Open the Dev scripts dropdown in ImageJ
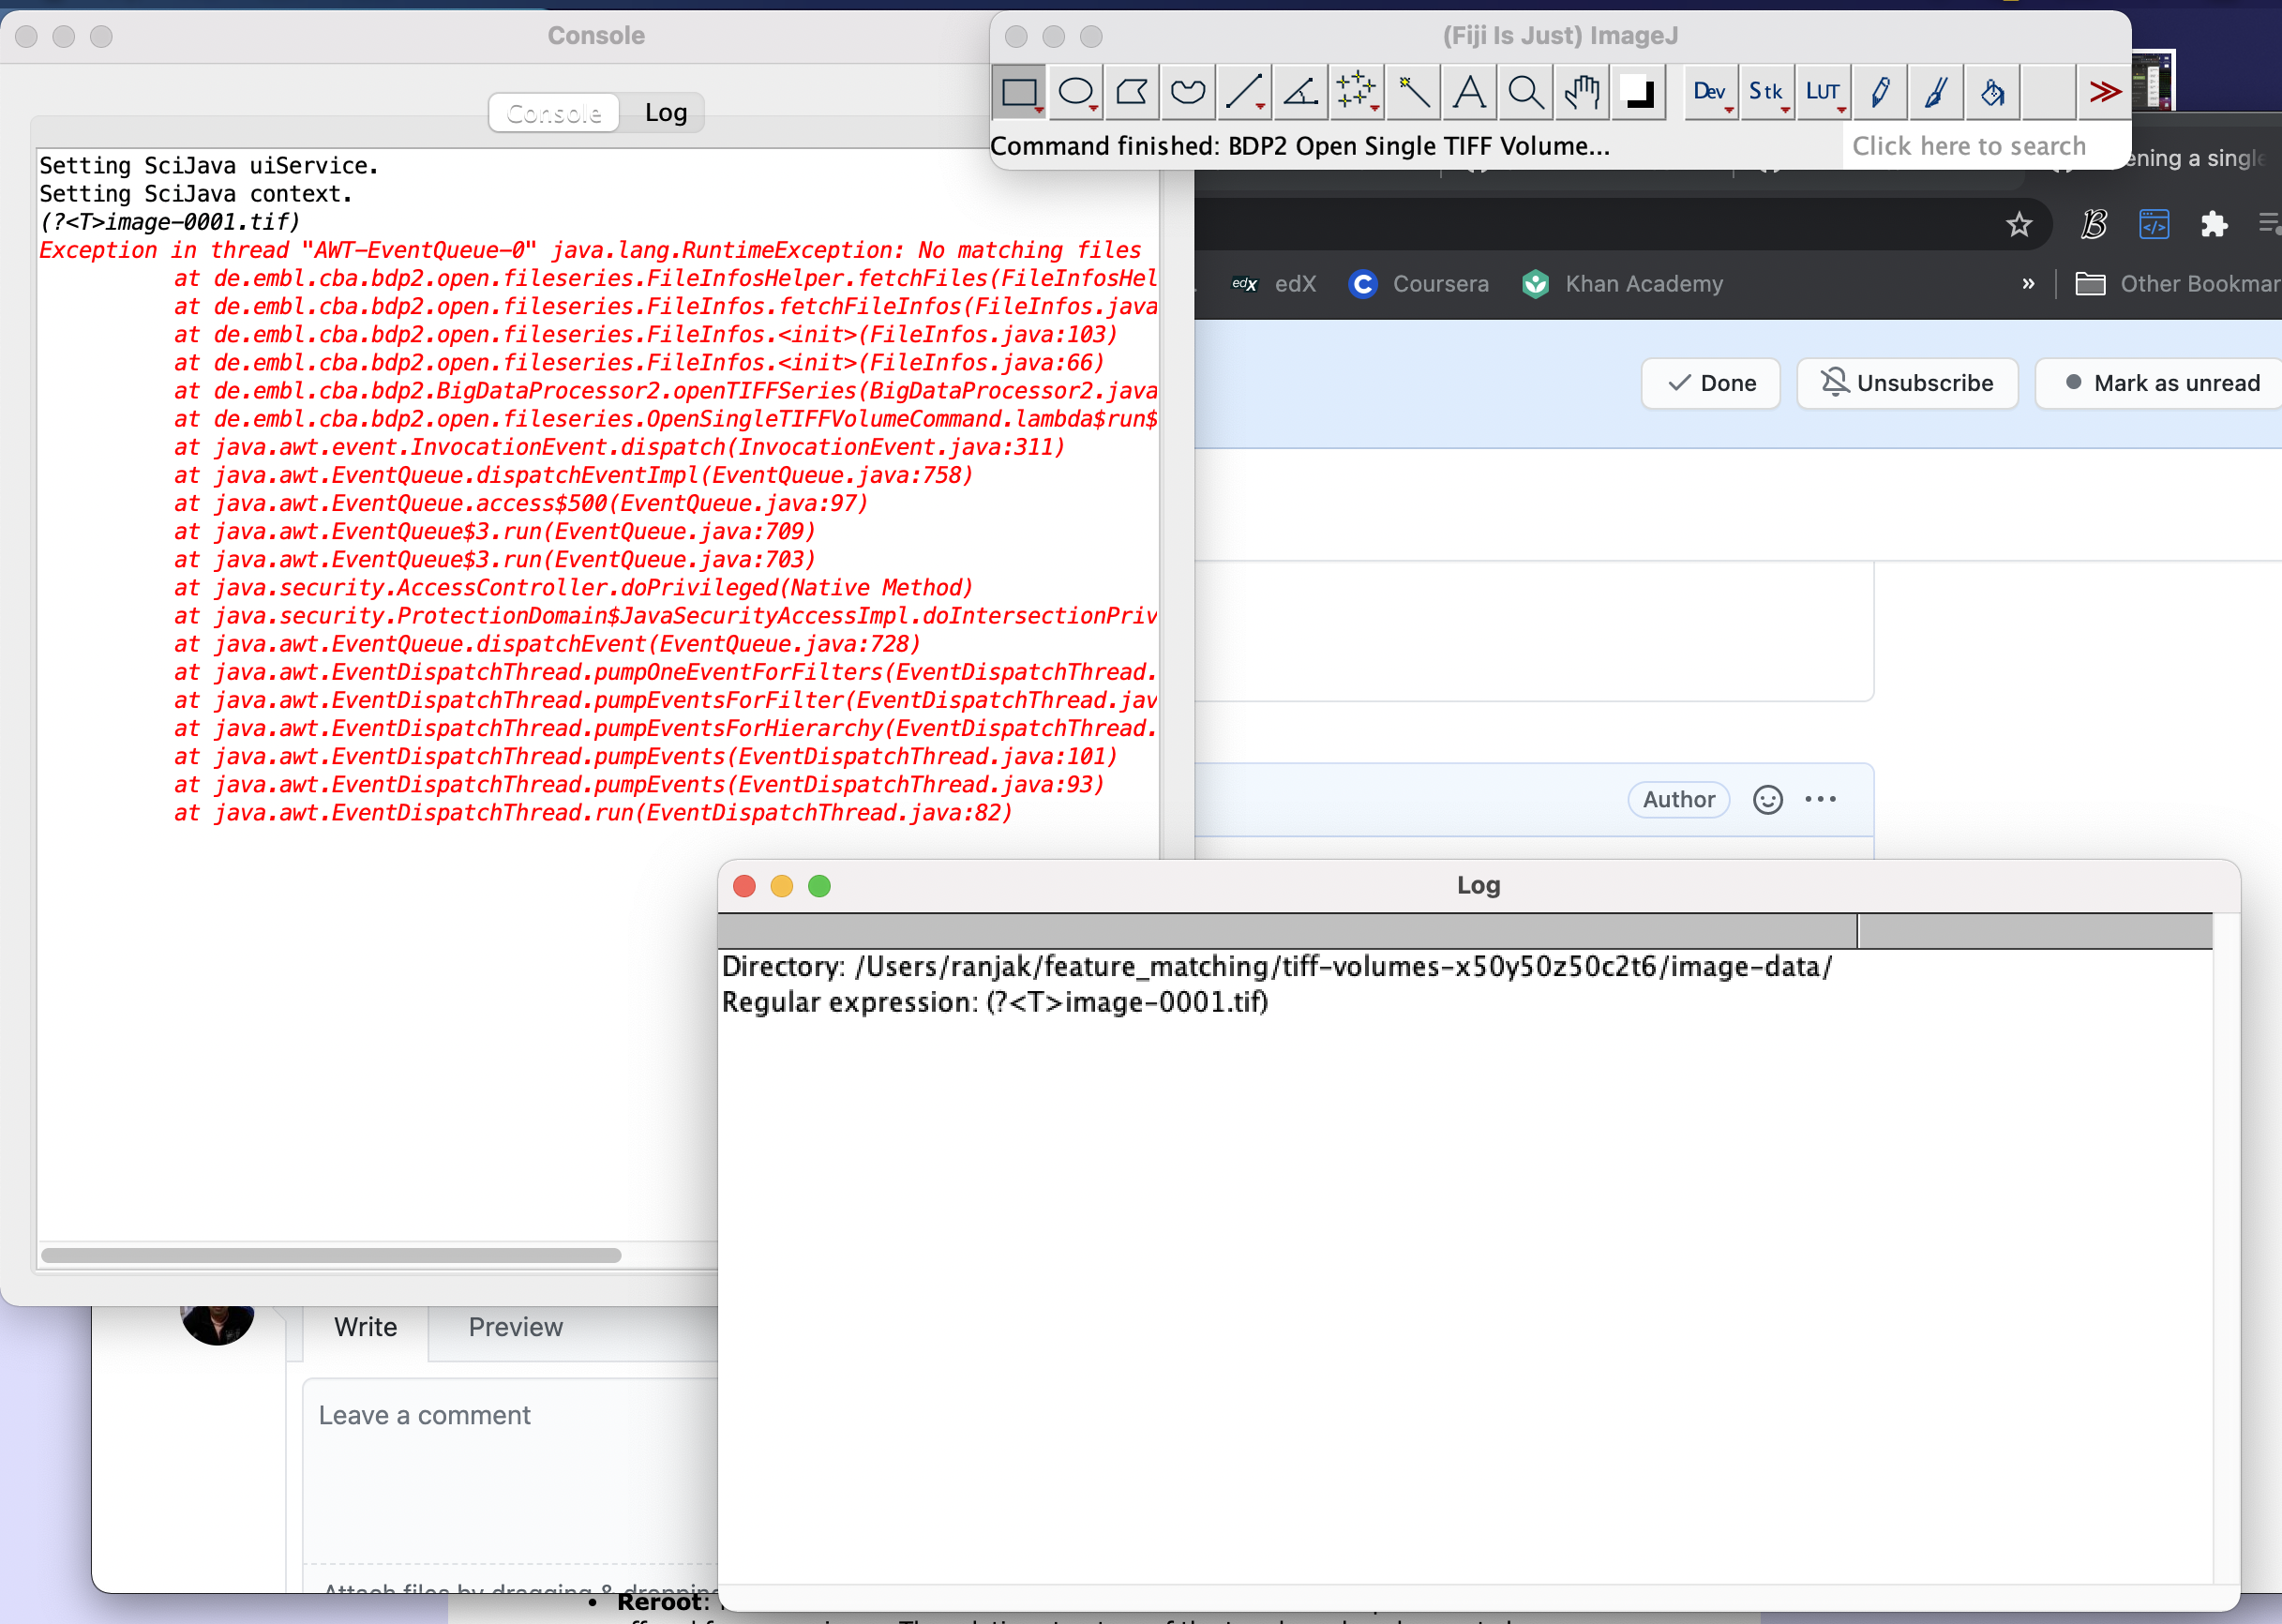 [1710, 92]
